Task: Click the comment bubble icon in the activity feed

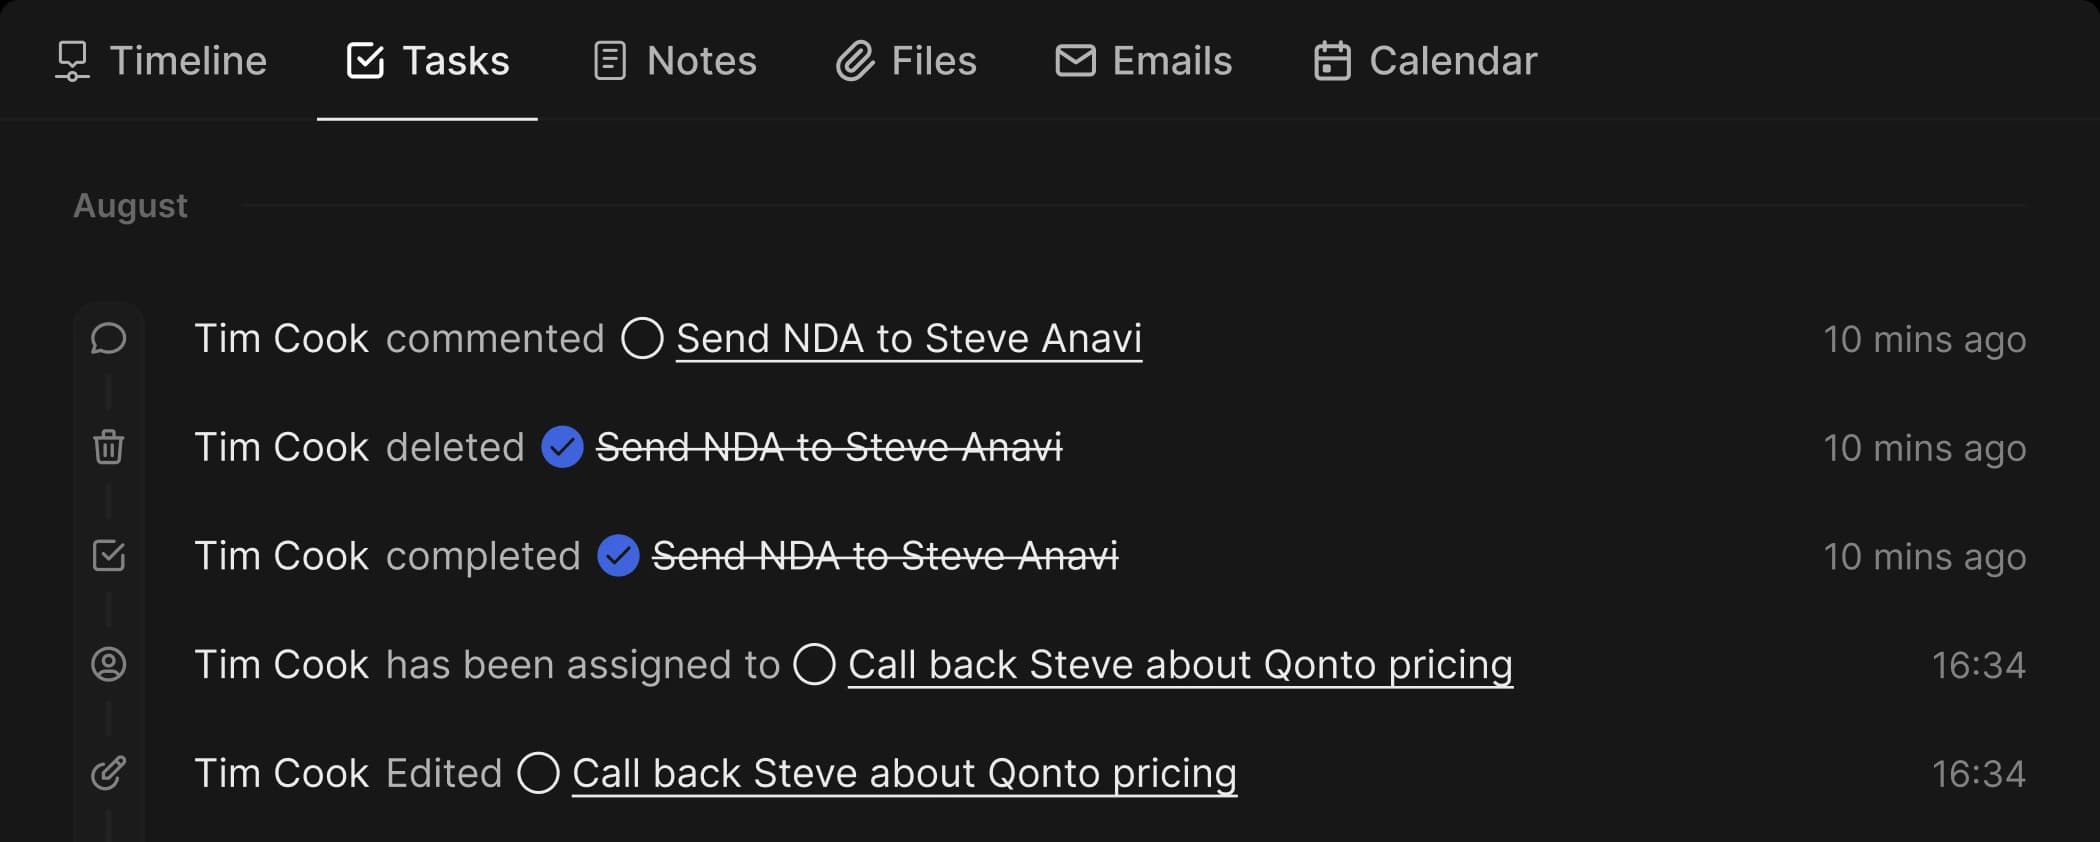Action: point(108,339)
